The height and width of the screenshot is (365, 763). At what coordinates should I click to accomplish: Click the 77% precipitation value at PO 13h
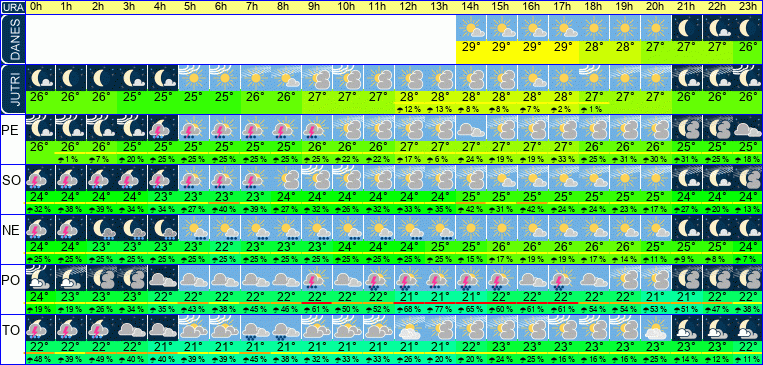click(440, 309)
